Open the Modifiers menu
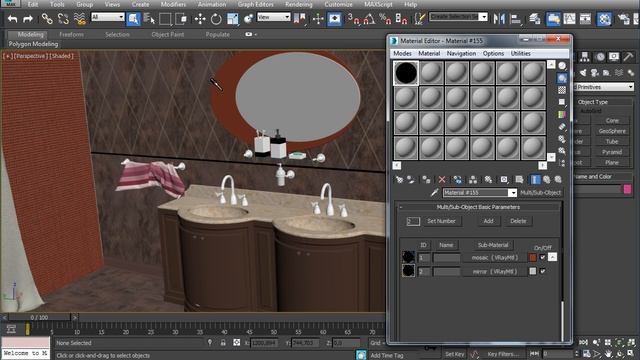 [173, 4]
